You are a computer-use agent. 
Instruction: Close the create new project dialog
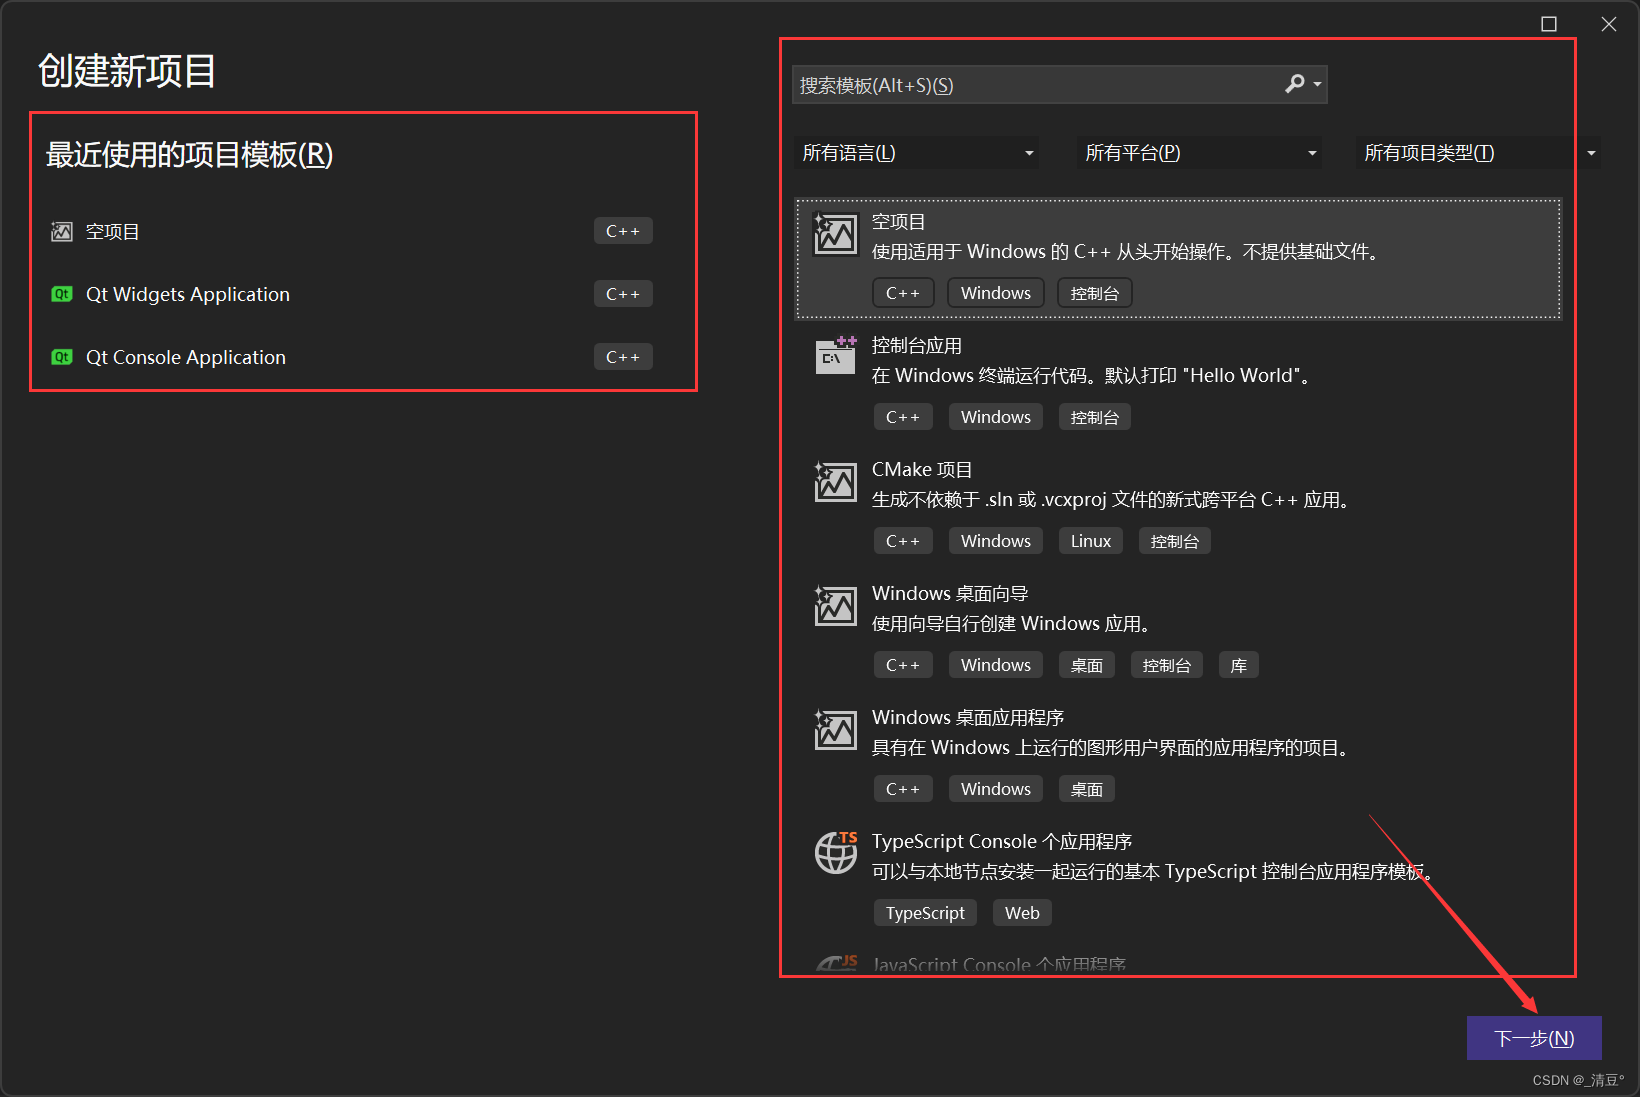tap(1609, 24)
